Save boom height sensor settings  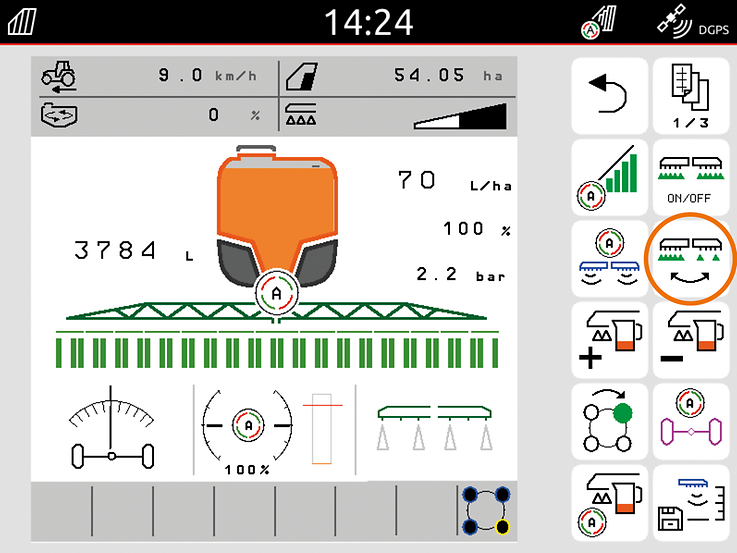tap(691, 501)
